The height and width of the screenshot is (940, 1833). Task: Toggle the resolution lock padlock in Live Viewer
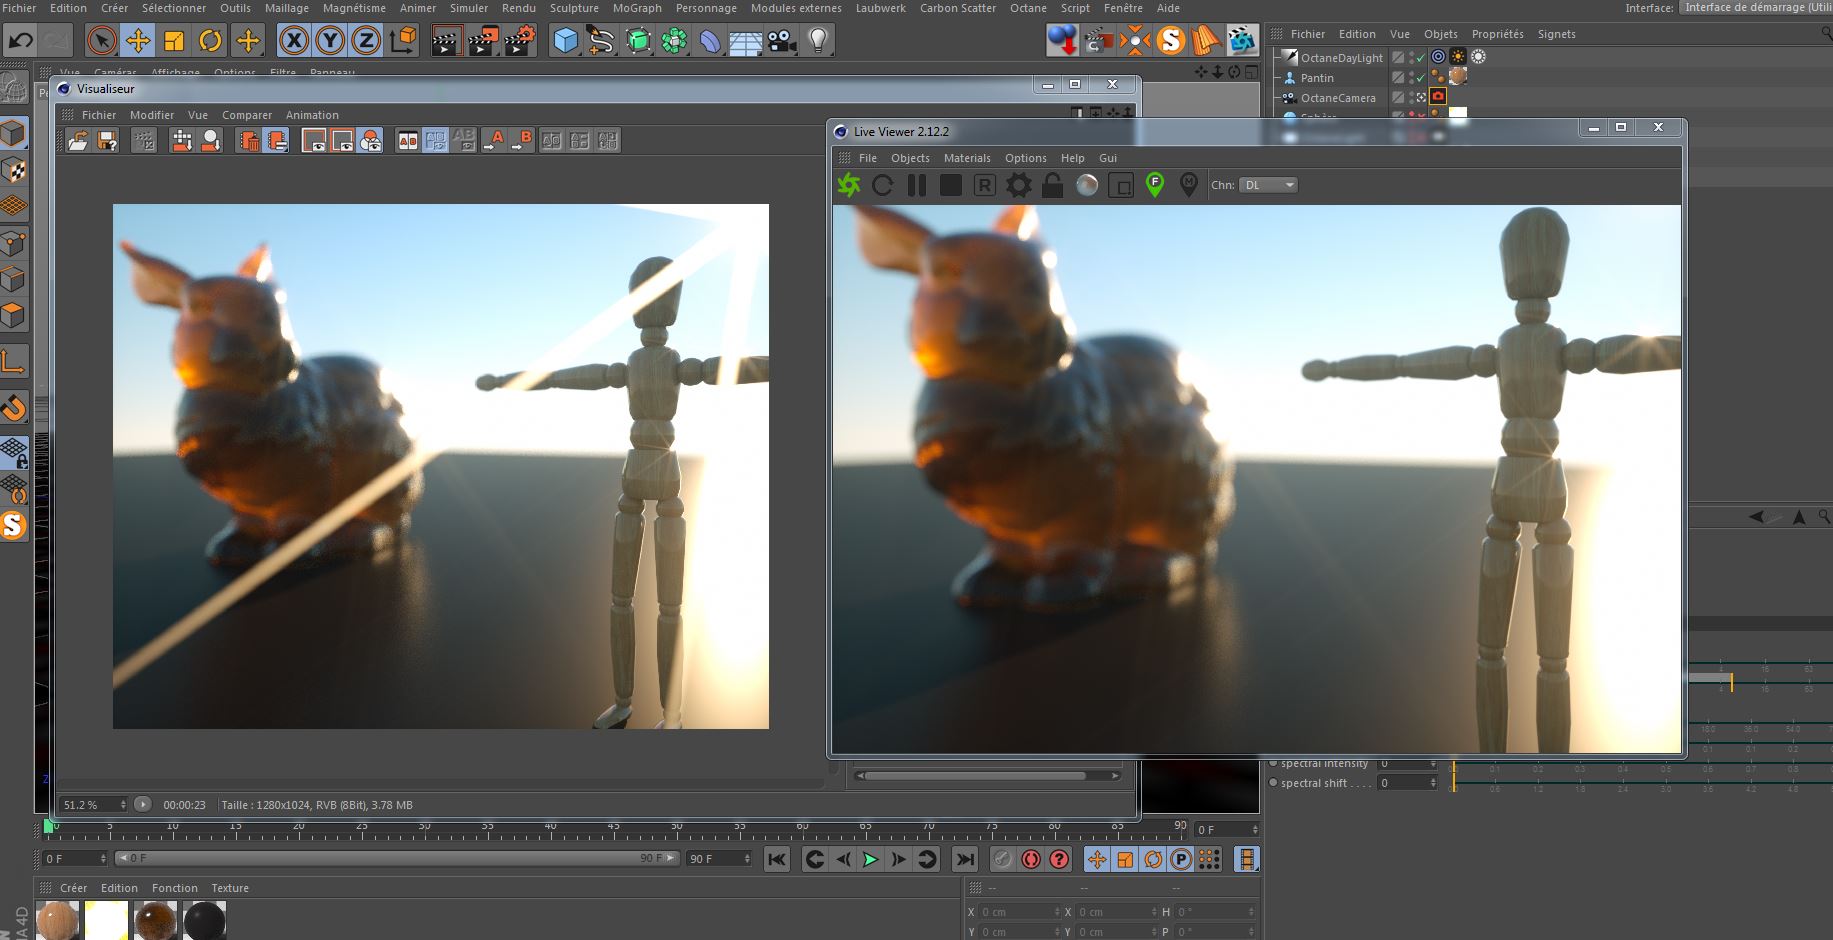point(1053,185)
